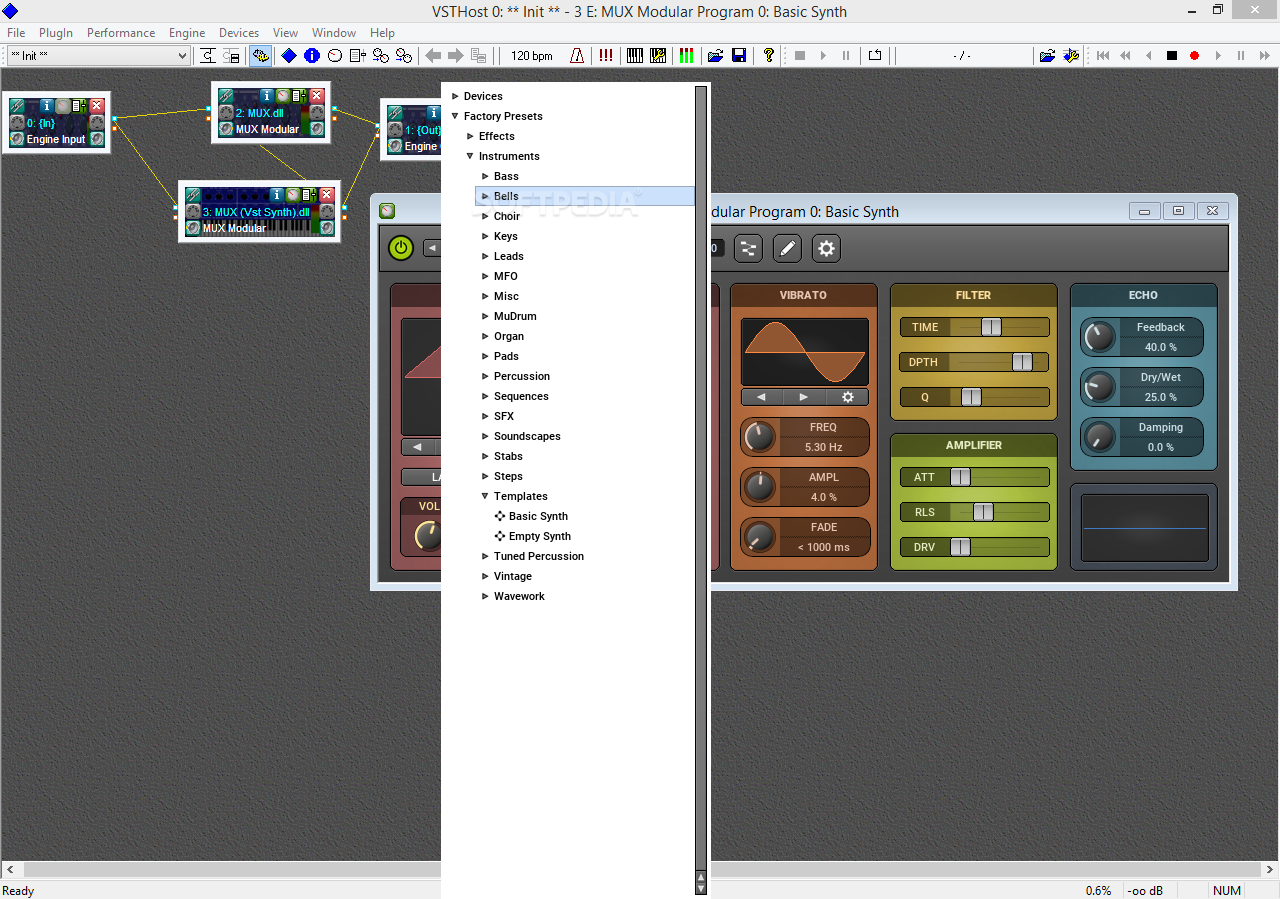Collapse the Instruments category
This screenshot has height=899, width=1280.
(470, 156)
